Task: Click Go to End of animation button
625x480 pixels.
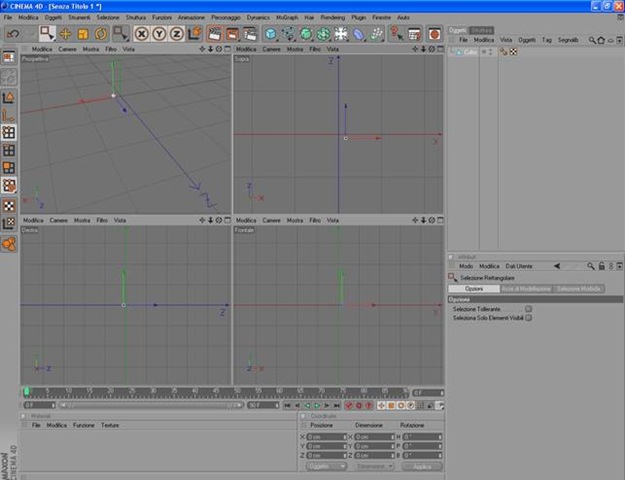Action: [337, 405]
